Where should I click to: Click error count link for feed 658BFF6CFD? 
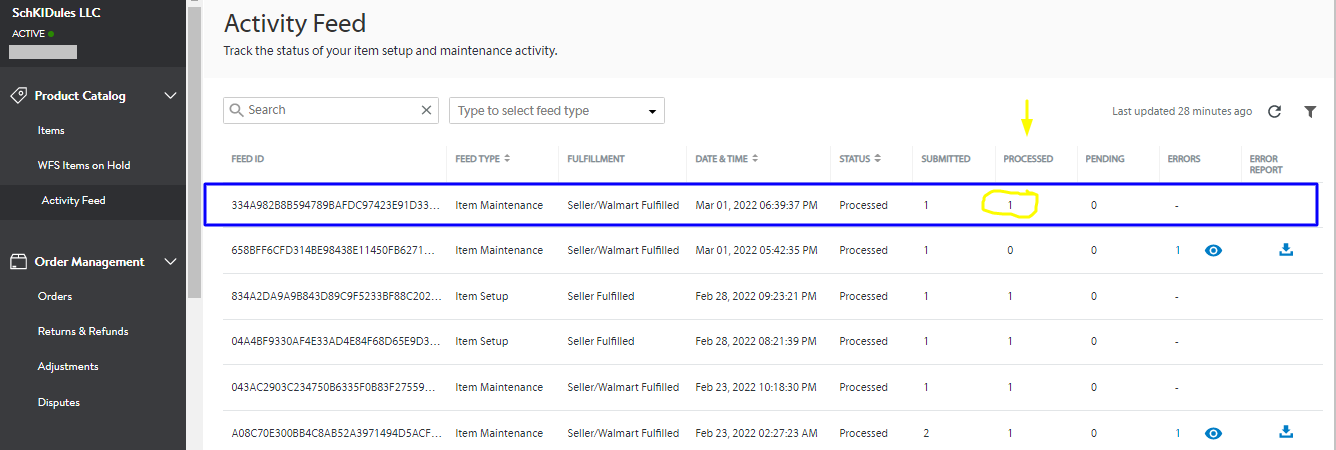(1178, 250)
